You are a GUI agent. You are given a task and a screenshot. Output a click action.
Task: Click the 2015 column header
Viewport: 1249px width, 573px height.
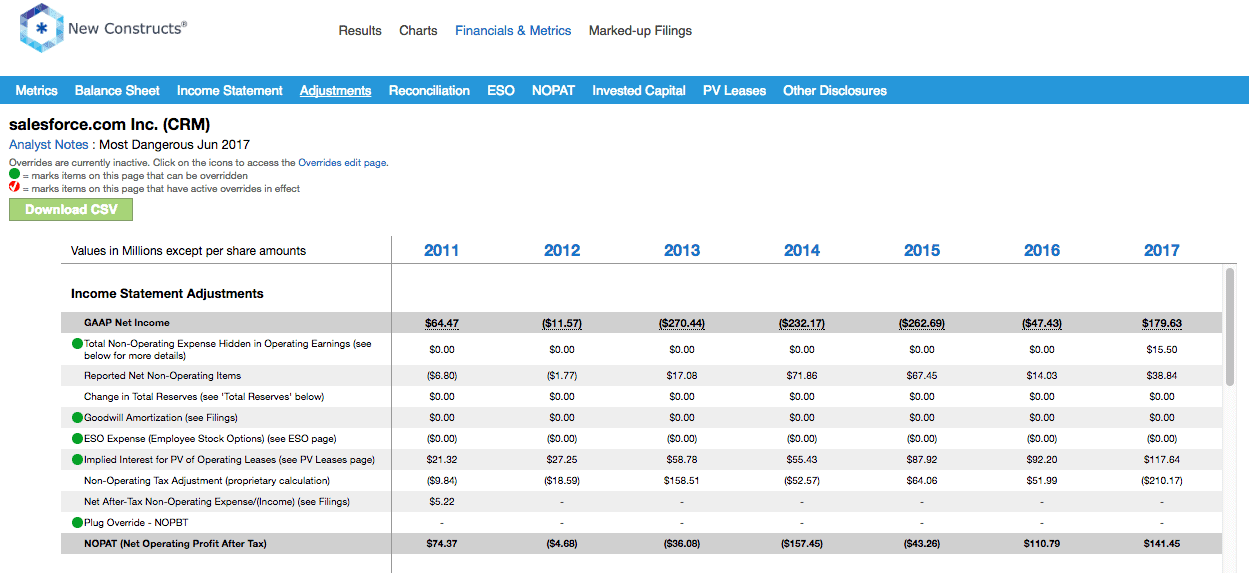(x=922, y=250)
